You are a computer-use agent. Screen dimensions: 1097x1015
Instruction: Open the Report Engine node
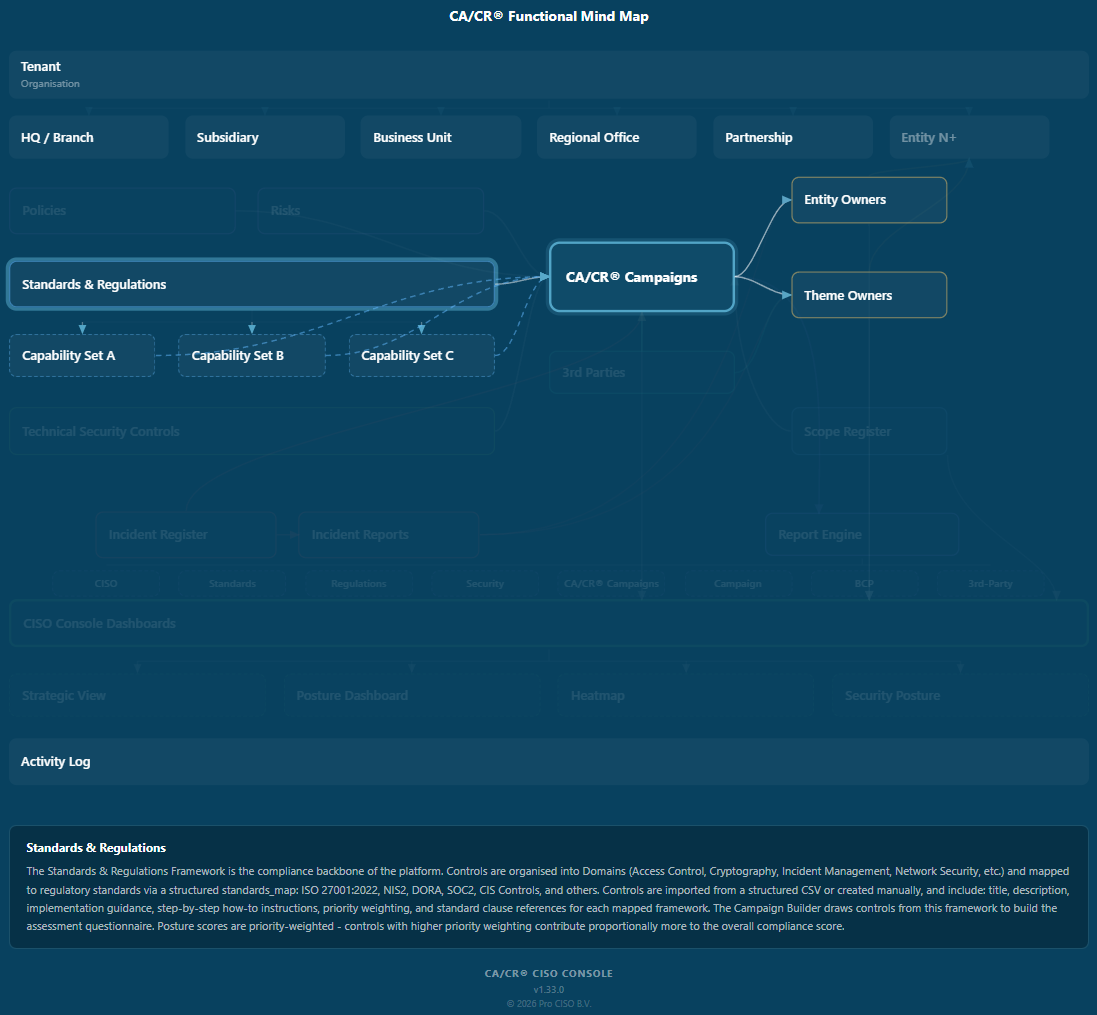(x=862, y=534)
